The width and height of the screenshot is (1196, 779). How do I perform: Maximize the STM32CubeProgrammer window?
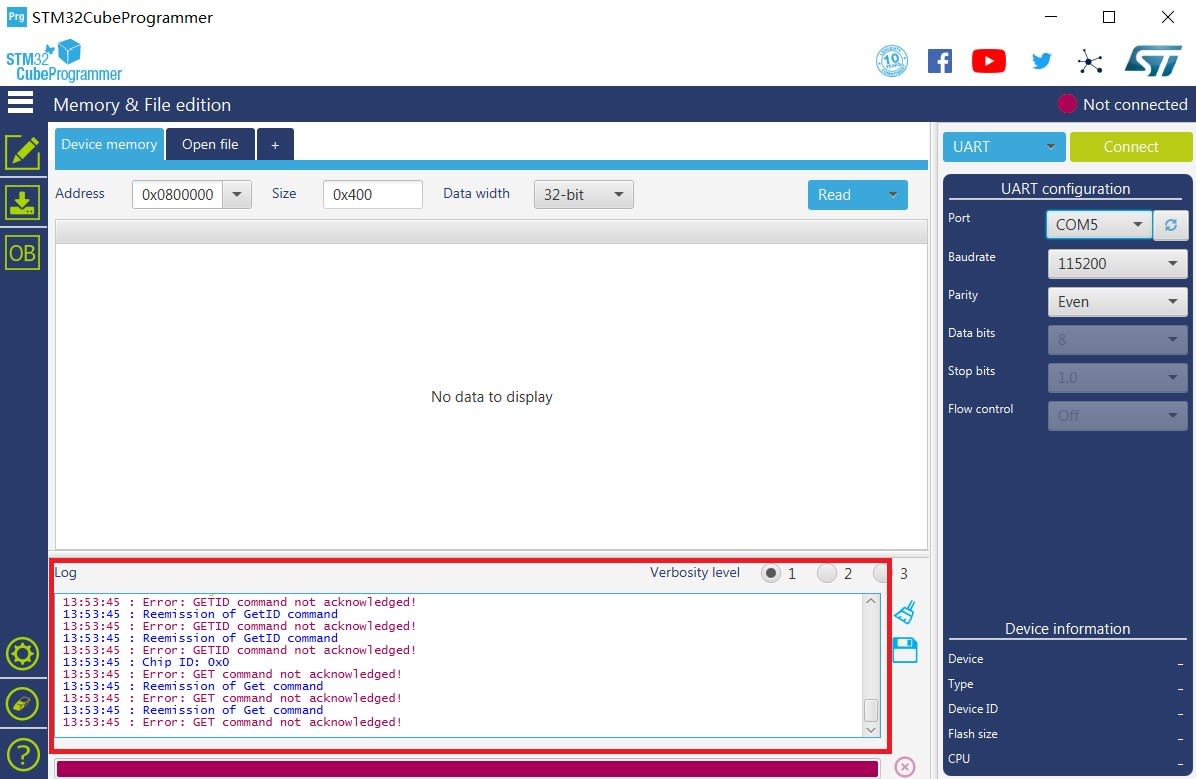pyautogui.click(x=1109, y=17)
